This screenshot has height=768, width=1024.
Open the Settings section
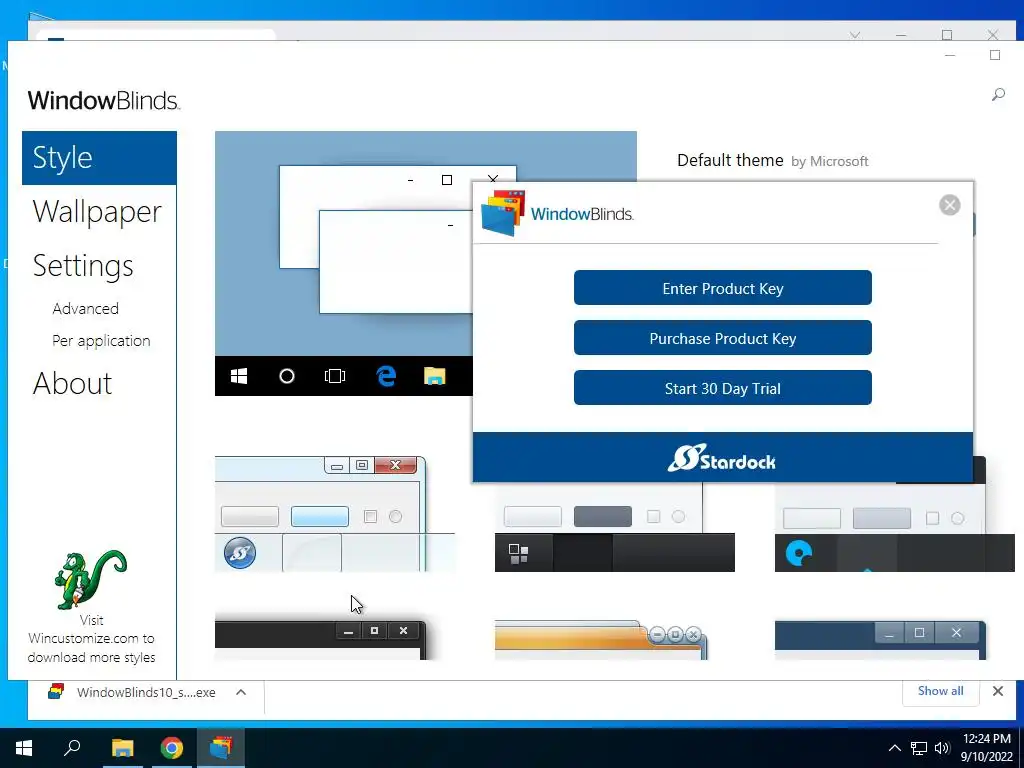click(83, 266)
